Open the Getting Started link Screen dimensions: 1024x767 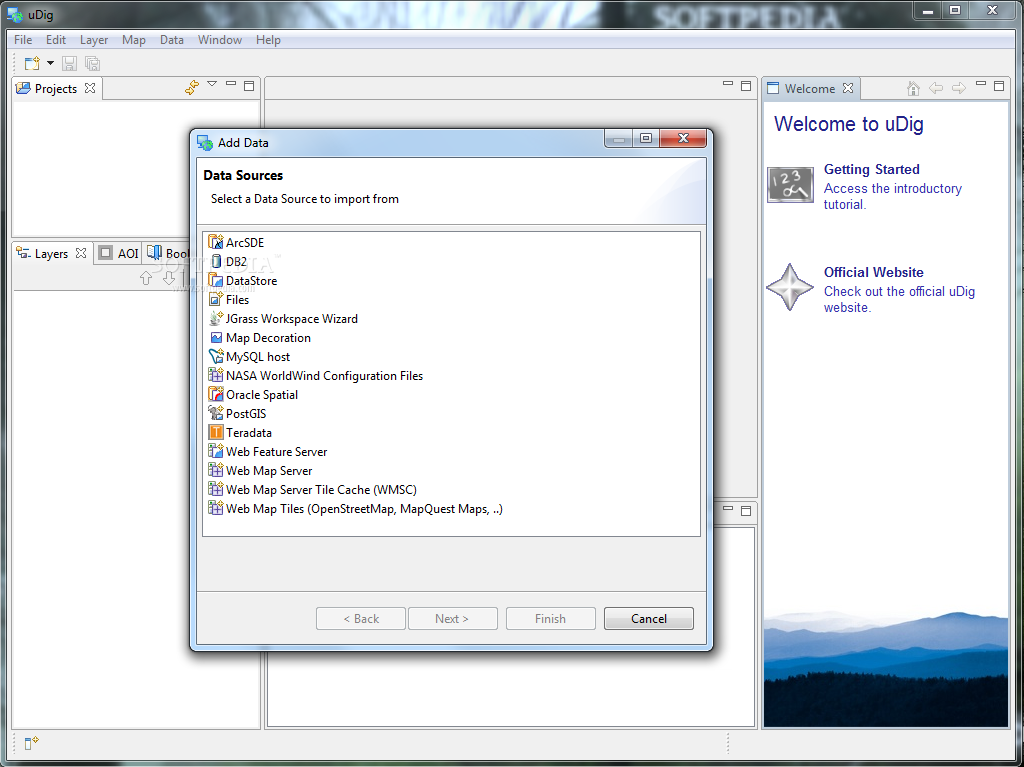[x=871, y=169]
